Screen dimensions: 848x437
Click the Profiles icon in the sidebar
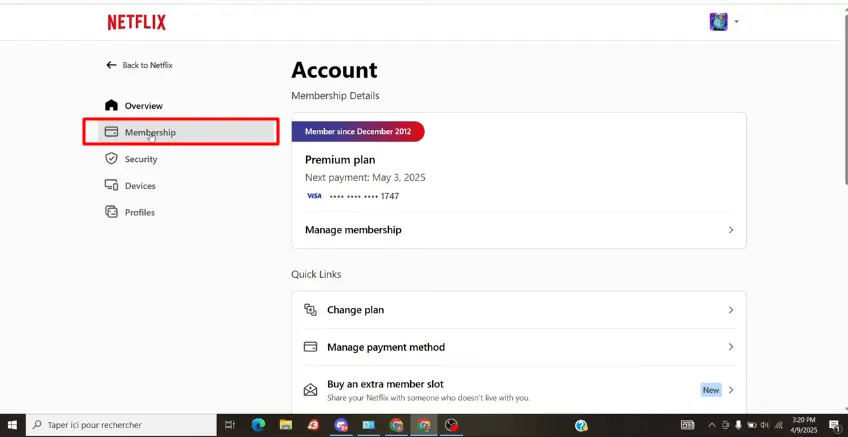111,212
